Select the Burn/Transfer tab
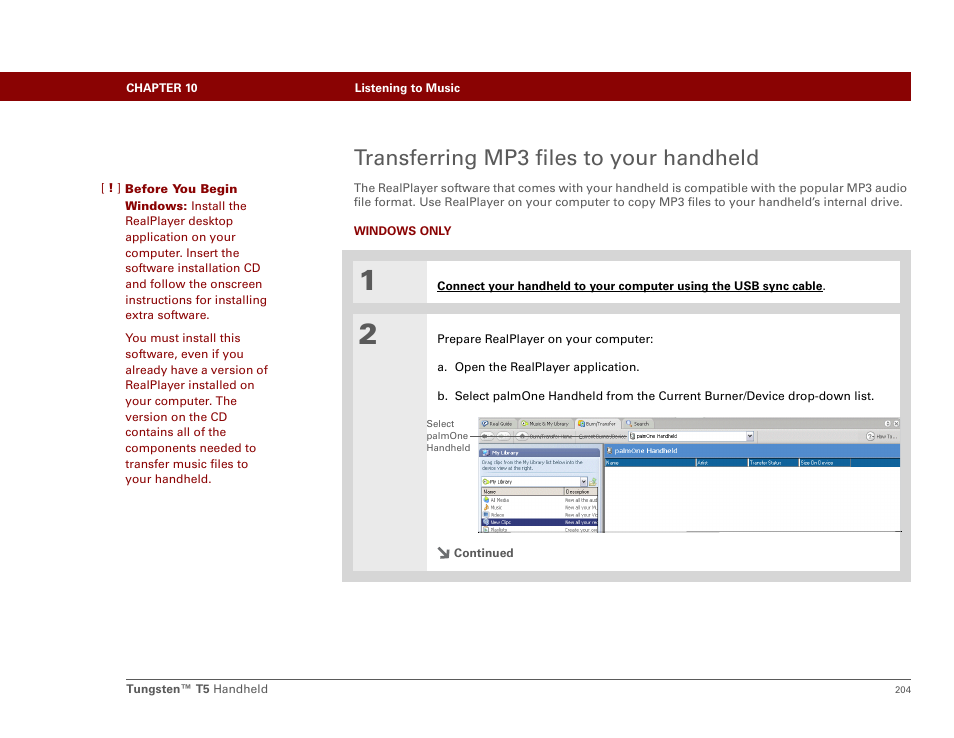Screen dimensions: 954x738 597,423
